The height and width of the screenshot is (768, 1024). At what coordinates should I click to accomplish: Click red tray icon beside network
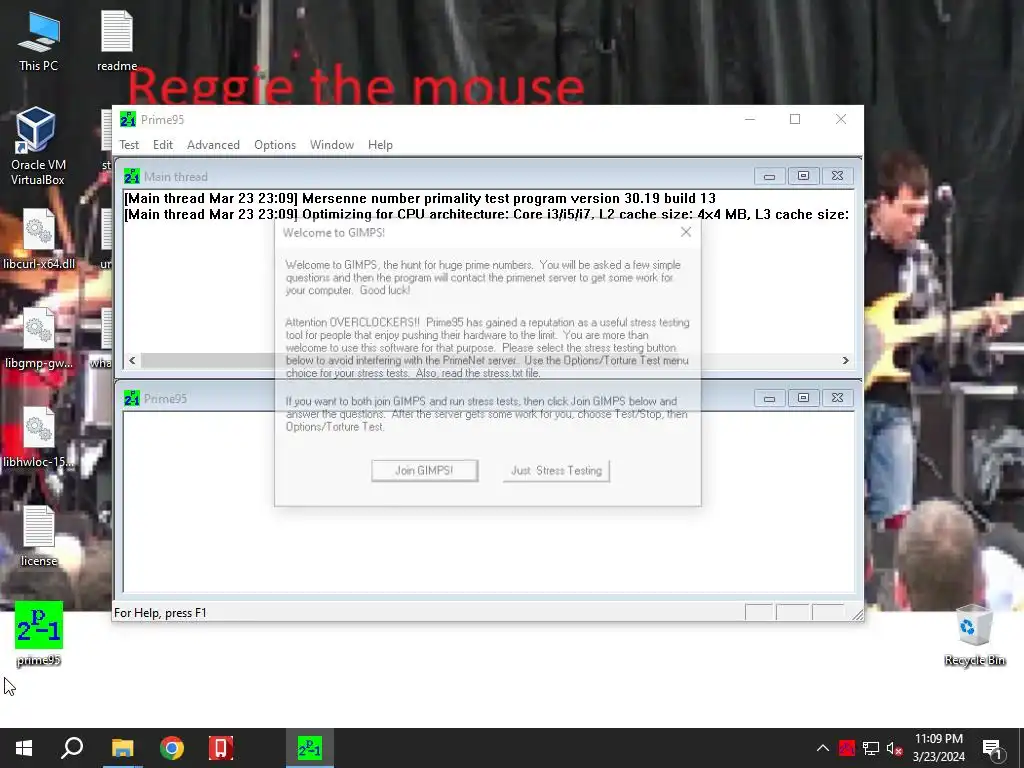click(846, 748)
